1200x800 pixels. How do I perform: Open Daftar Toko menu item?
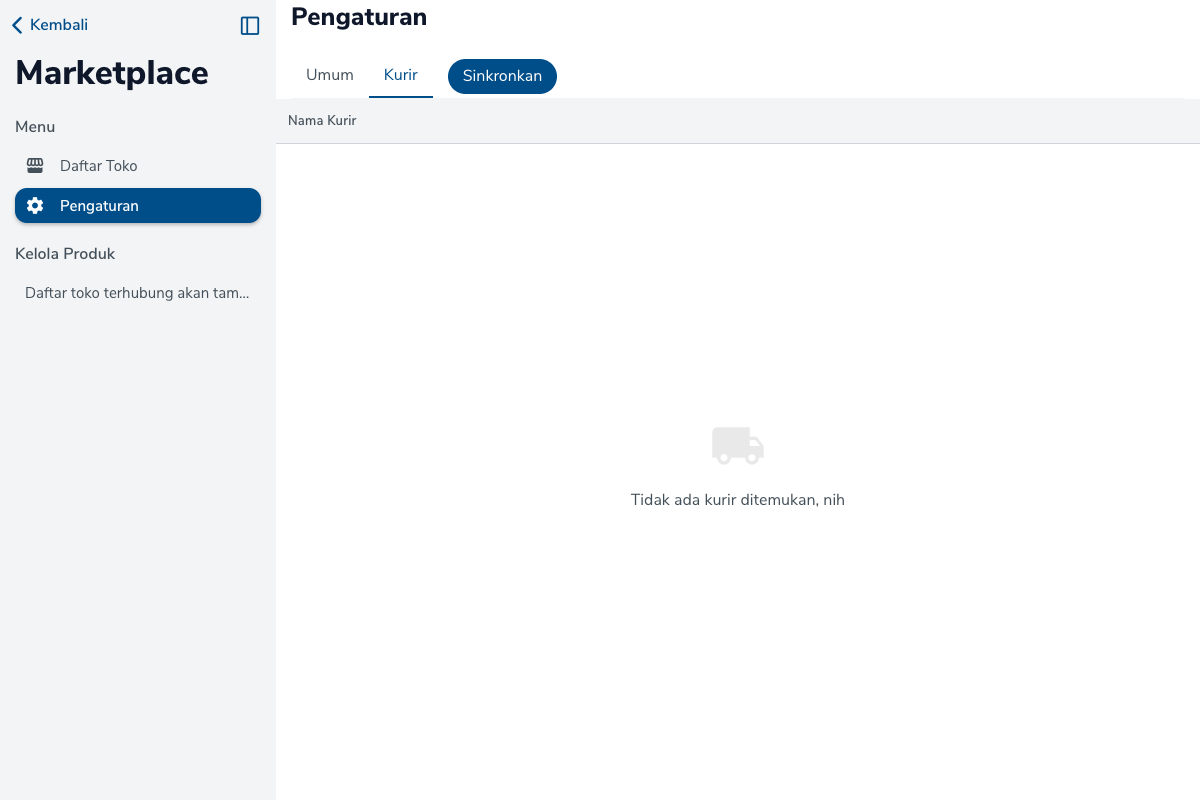[x=138, y=166]
